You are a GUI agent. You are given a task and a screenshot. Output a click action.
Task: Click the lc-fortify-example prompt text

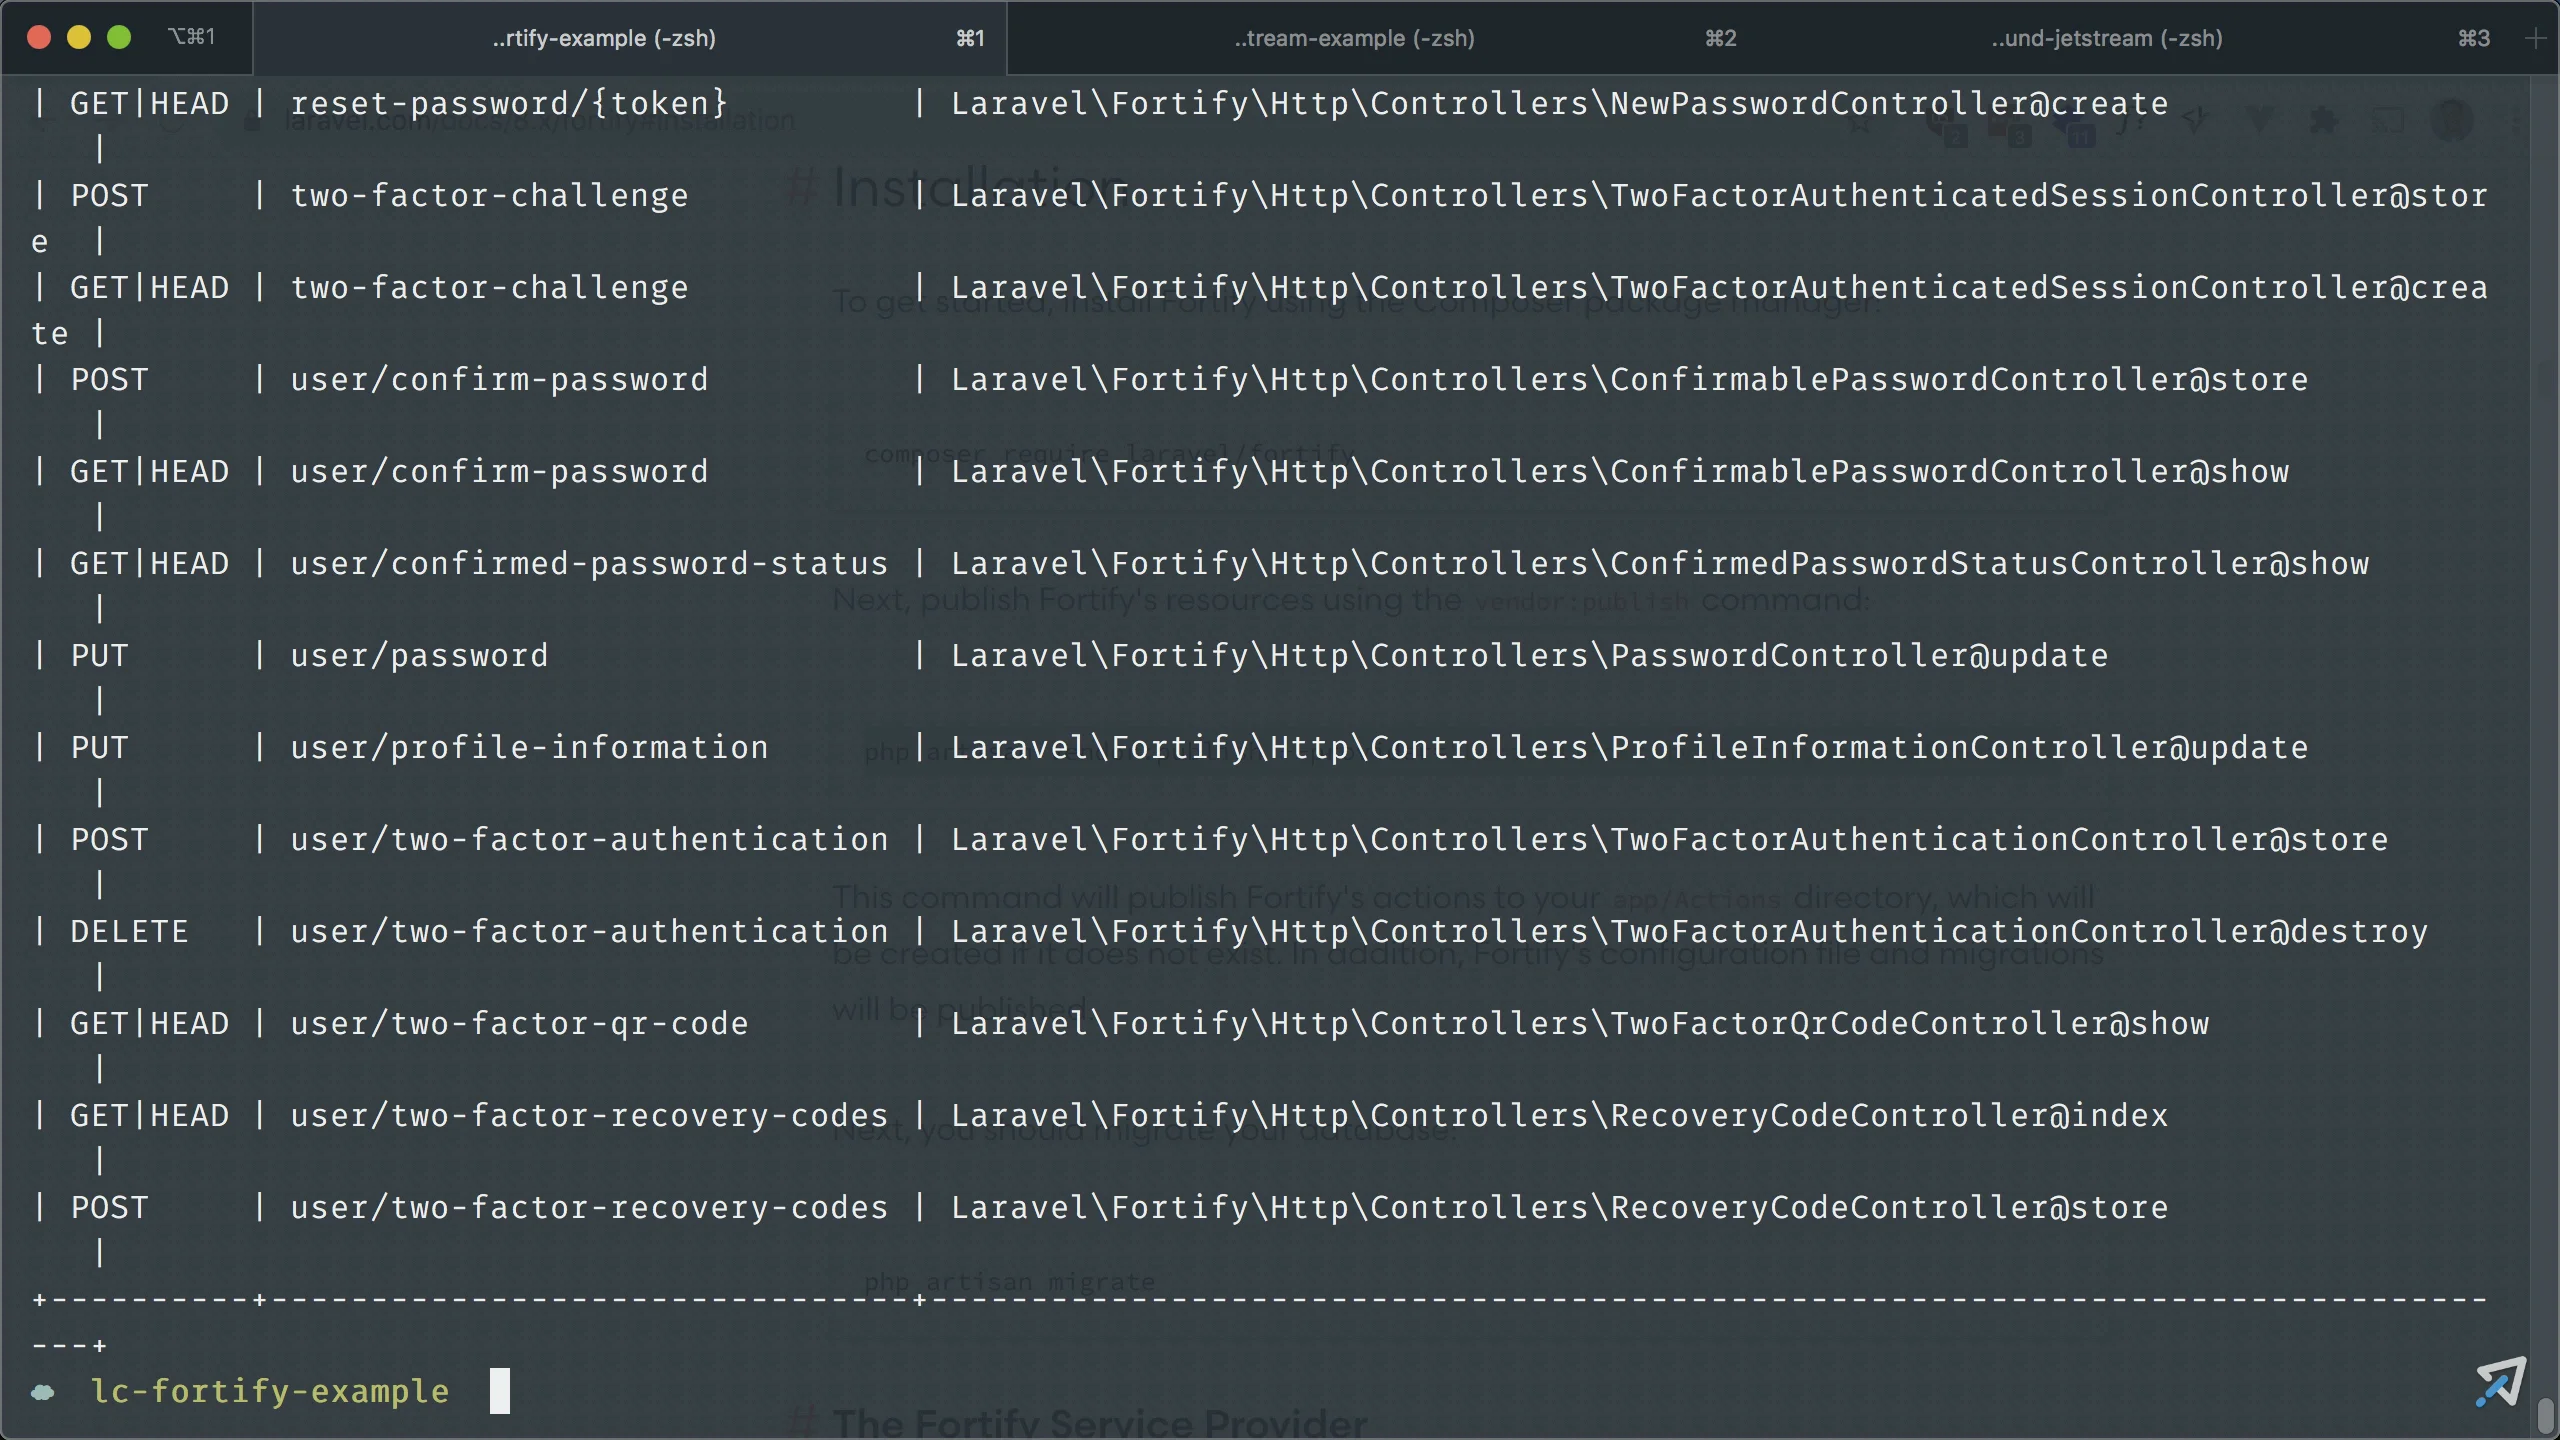pyautogui.click(x=270, y=1391)
